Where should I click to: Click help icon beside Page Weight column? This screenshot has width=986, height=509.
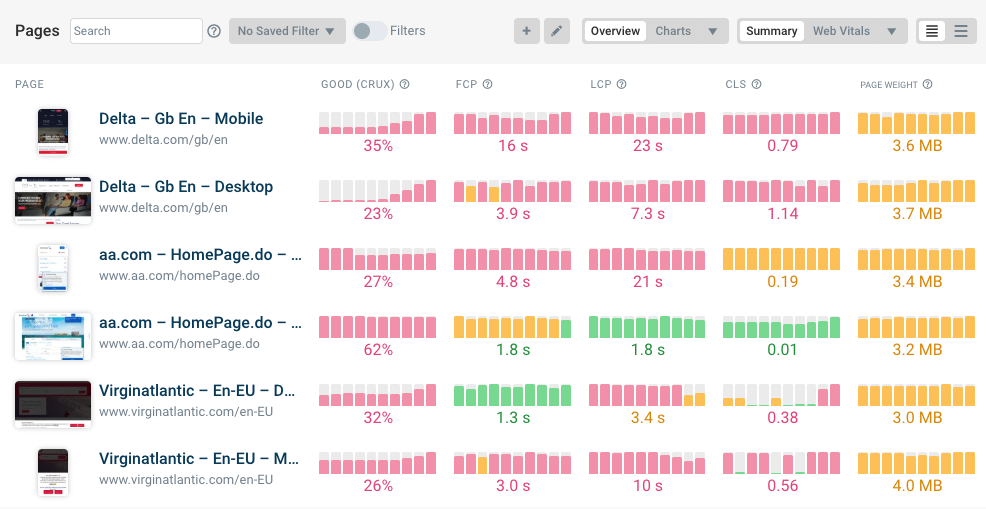(x=927, y=85)
